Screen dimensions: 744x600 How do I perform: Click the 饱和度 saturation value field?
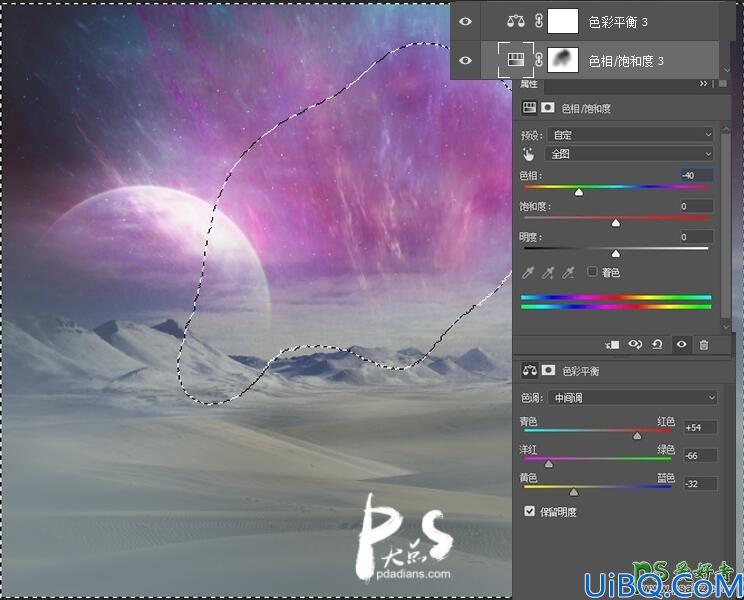pos(697,206)
